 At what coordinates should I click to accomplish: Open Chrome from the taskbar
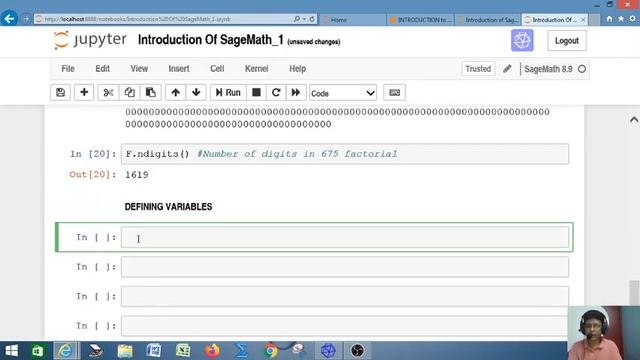[270, 351]
